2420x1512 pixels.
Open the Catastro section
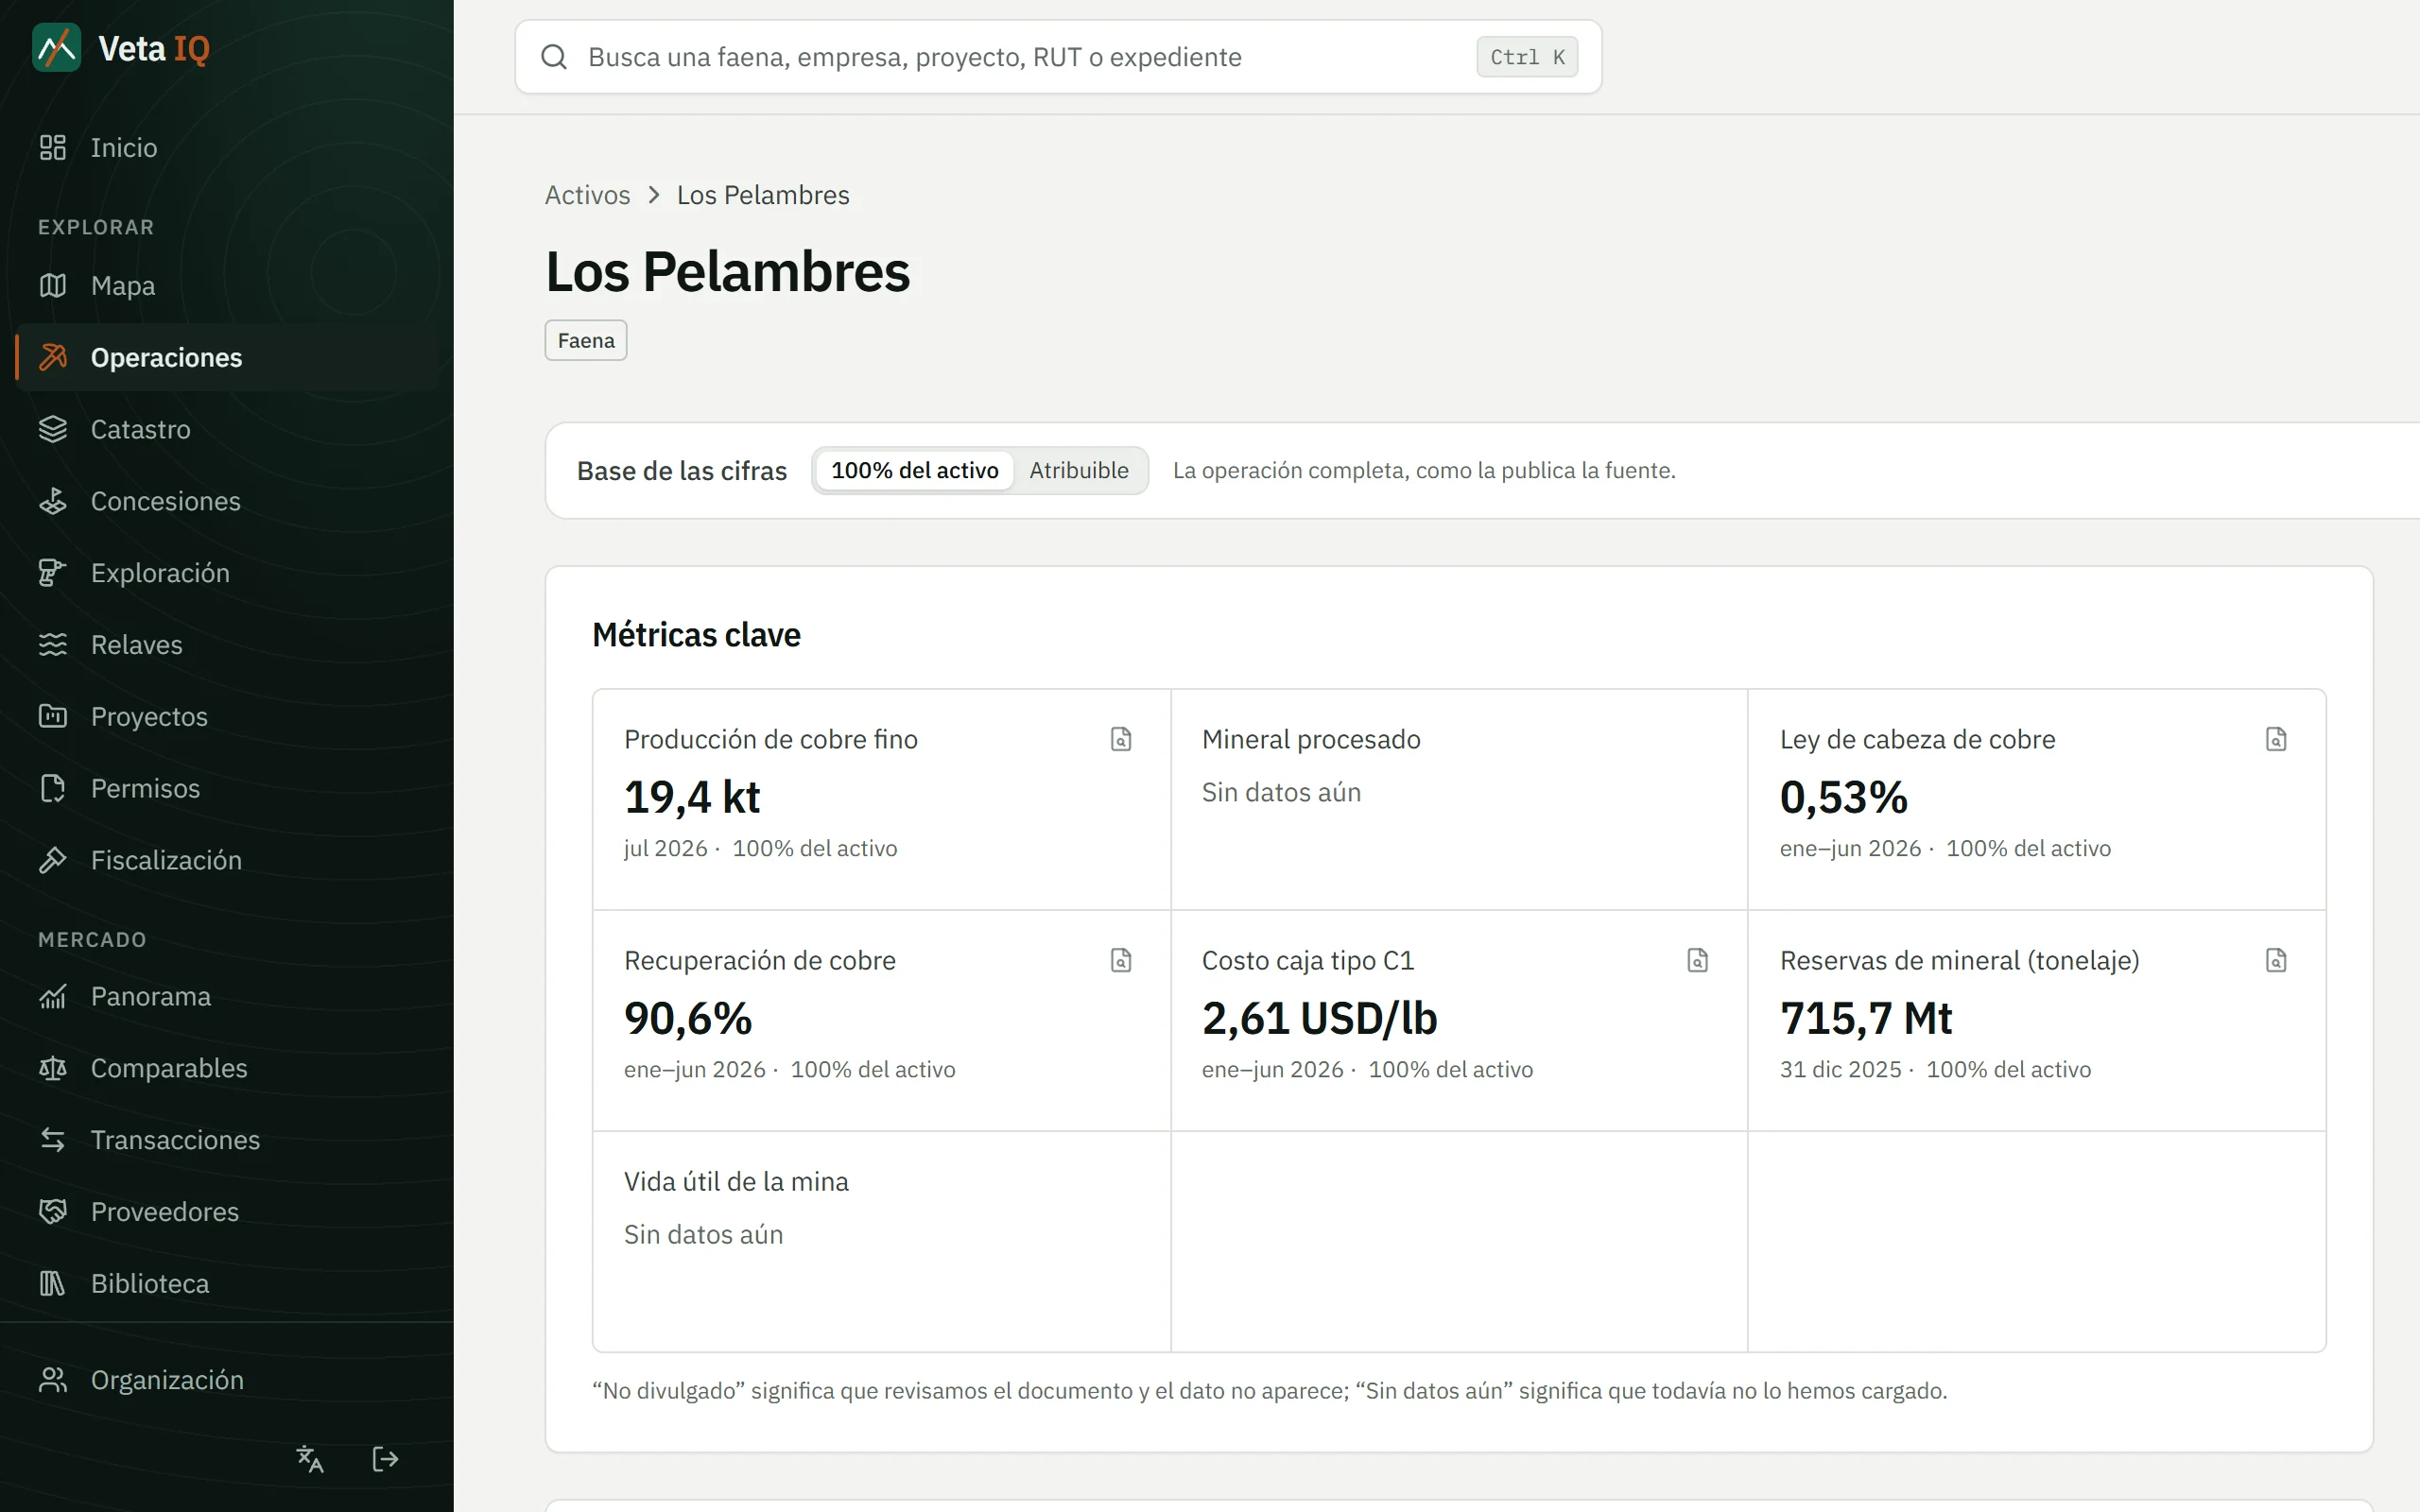[227, 429]
